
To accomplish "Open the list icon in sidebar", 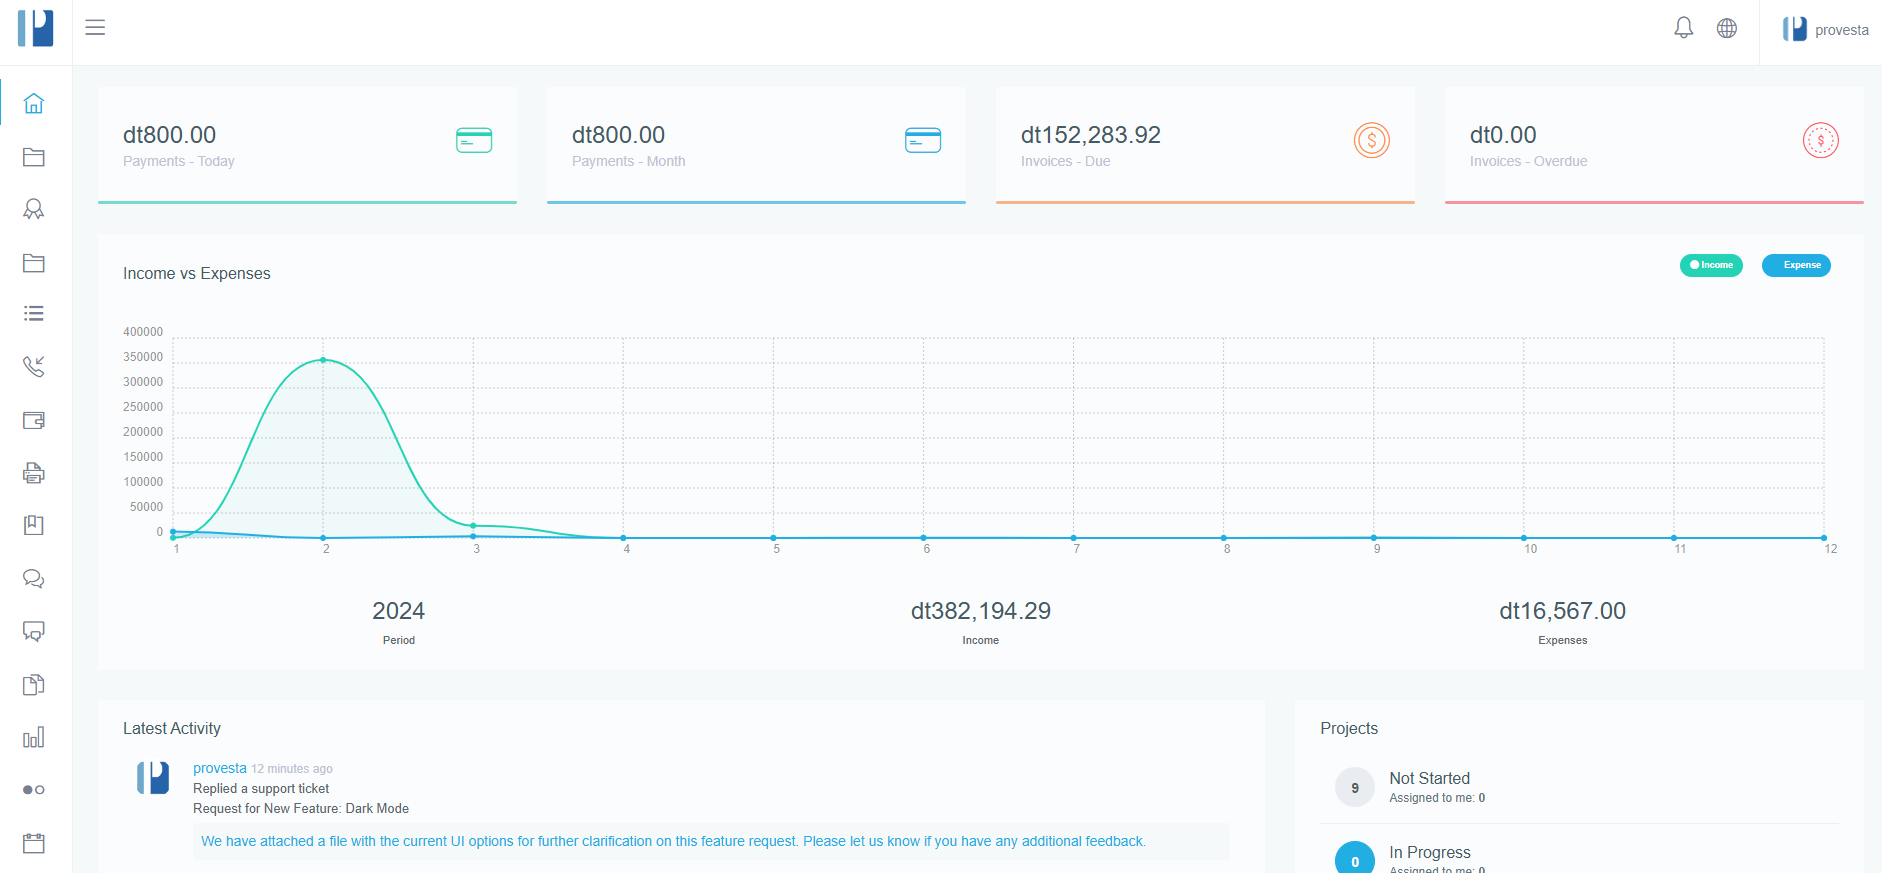I will tap(34, 314).
